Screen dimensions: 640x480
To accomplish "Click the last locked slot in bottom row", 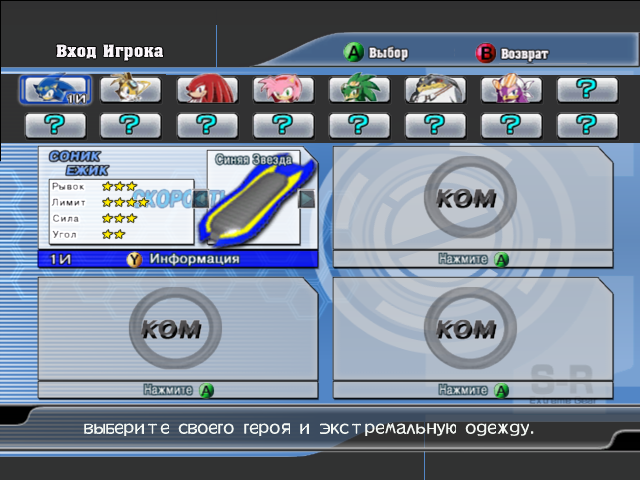I will pos(587,125).
